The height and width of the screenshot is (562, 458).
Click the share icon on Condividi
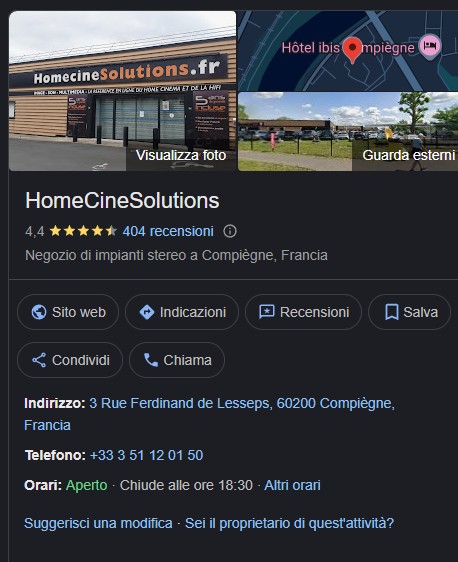[x=39, y=360]
